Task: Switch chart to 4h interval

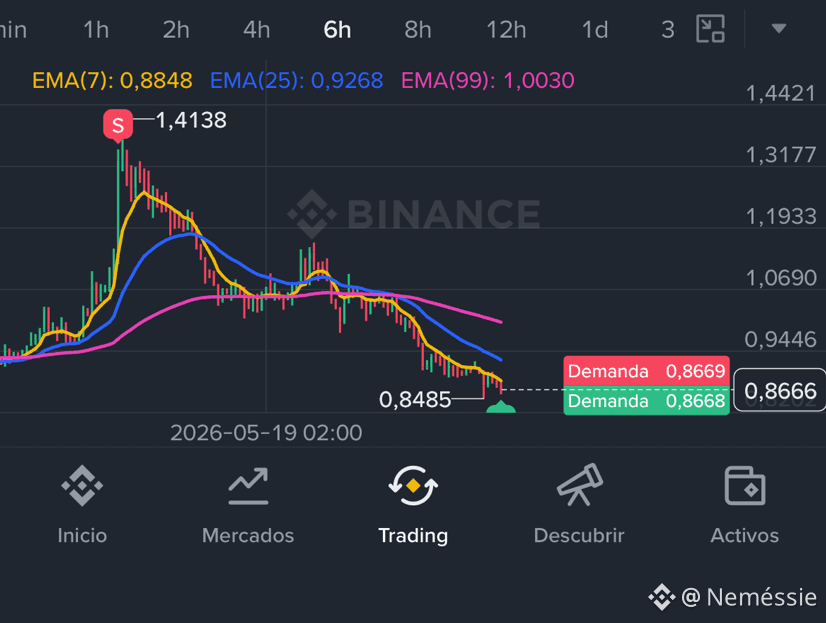Action: tap(257, 29)
